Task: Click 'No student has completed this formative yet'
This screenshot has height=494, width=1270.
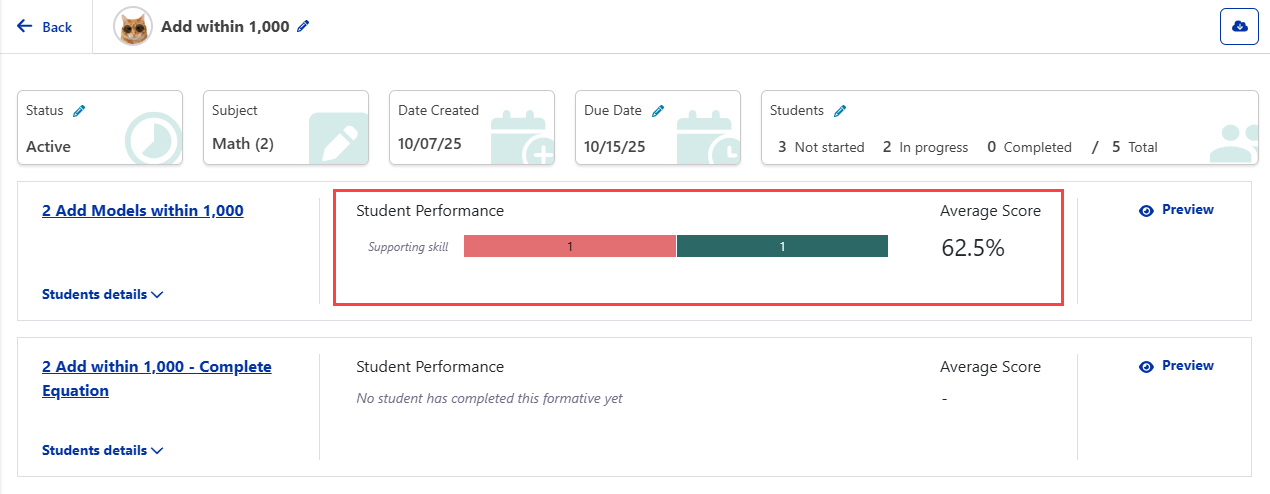Action: coord(489,398)
